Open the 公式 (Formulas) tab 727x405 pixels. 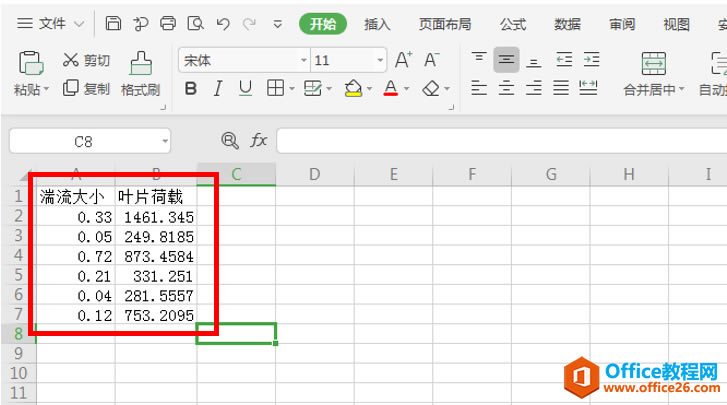click(513, 24)
